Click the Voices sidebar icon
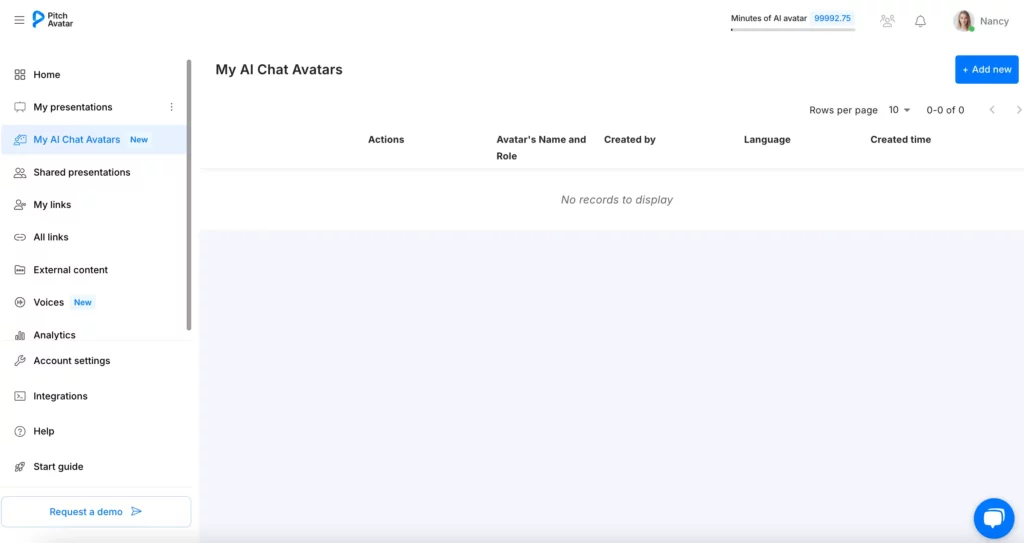The height and width of the screenshot is (543, 1024). (x=20, y=303)
